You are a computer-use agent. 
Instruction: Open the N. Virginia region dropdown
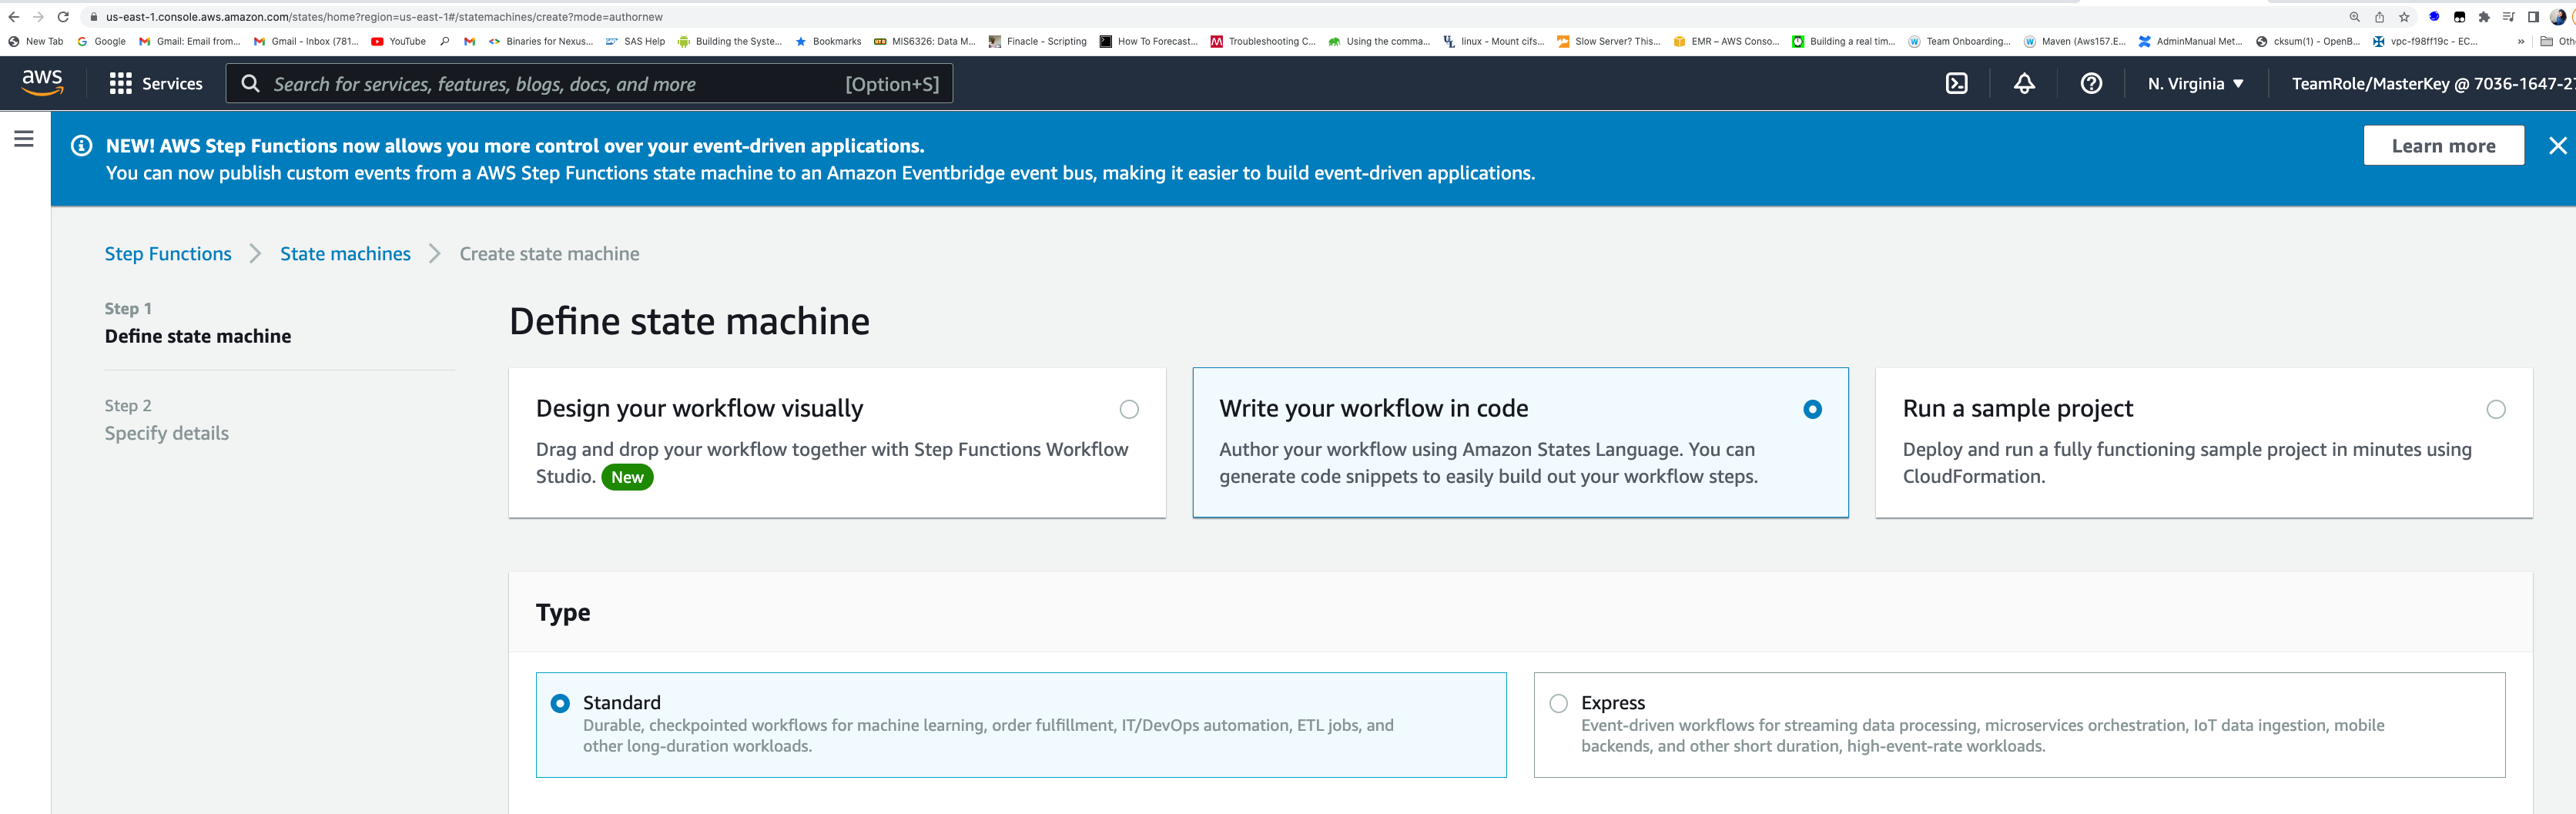[2195, 84]
